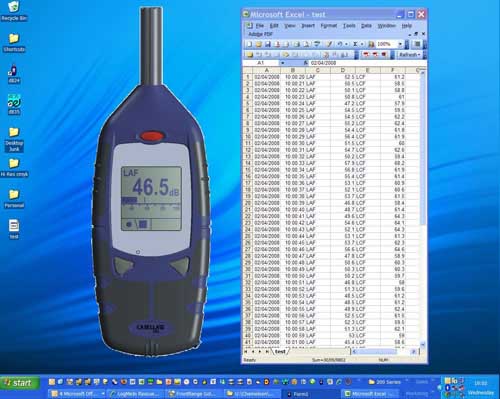500x399 pixels.
Task: Select the dB24 desktop icon
Action: (x=13, y=73)
